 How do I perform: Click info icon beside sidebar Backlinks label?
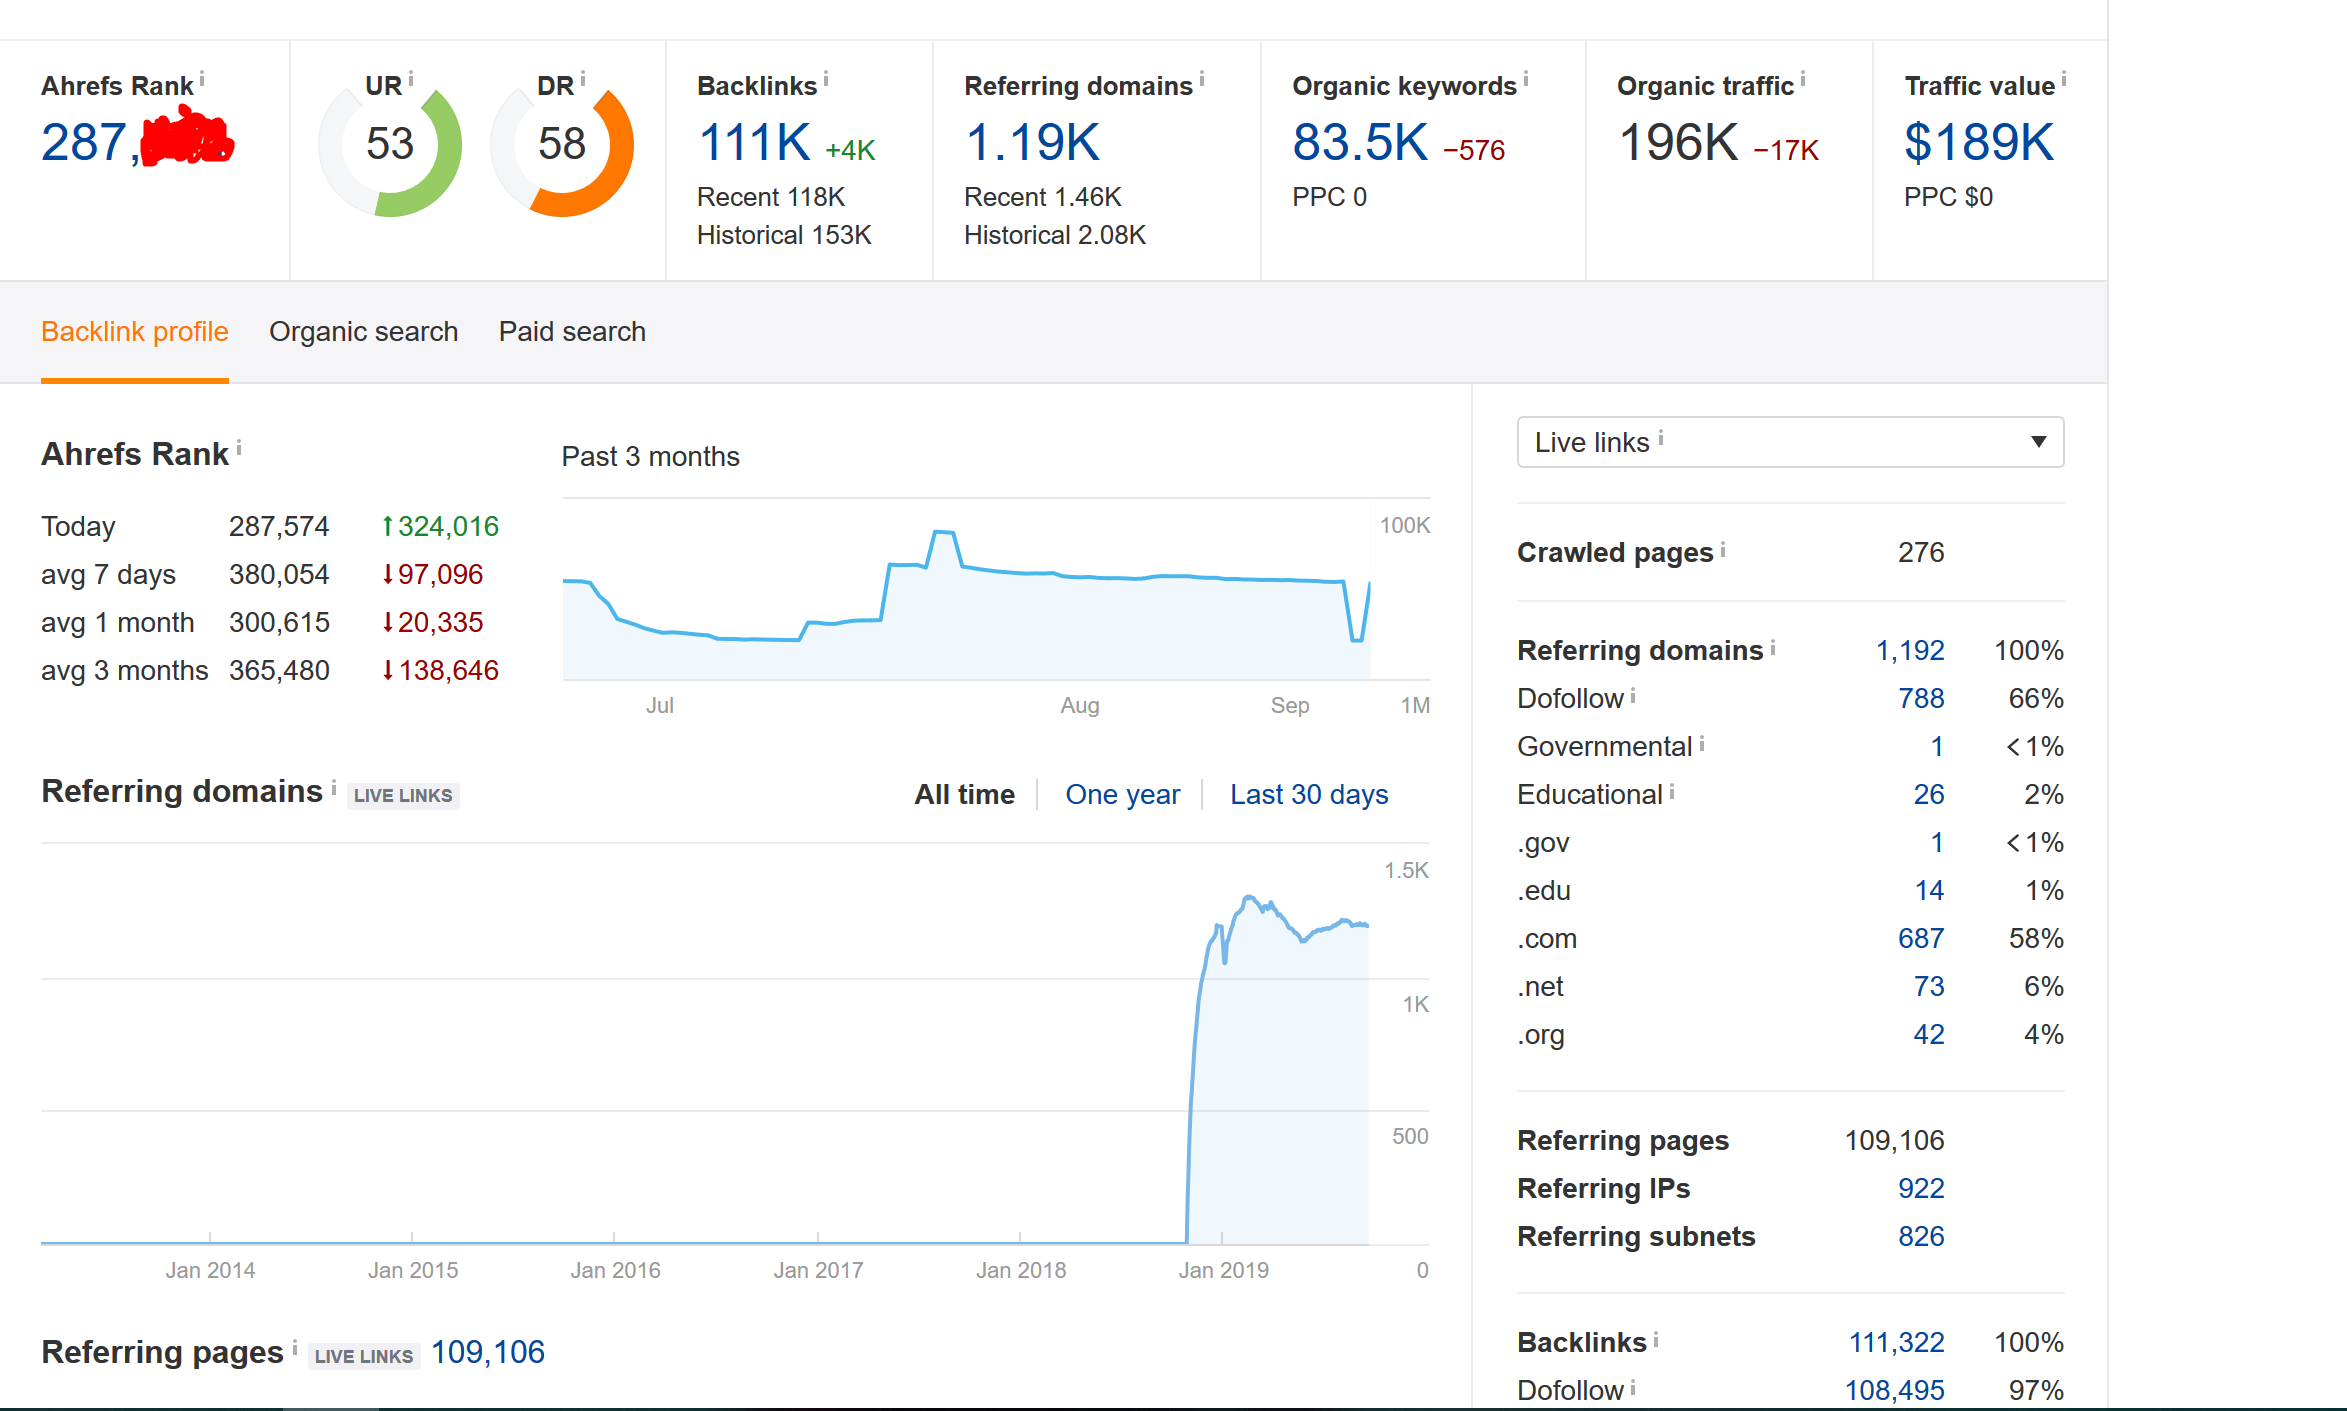[x=1656, y=1339]
